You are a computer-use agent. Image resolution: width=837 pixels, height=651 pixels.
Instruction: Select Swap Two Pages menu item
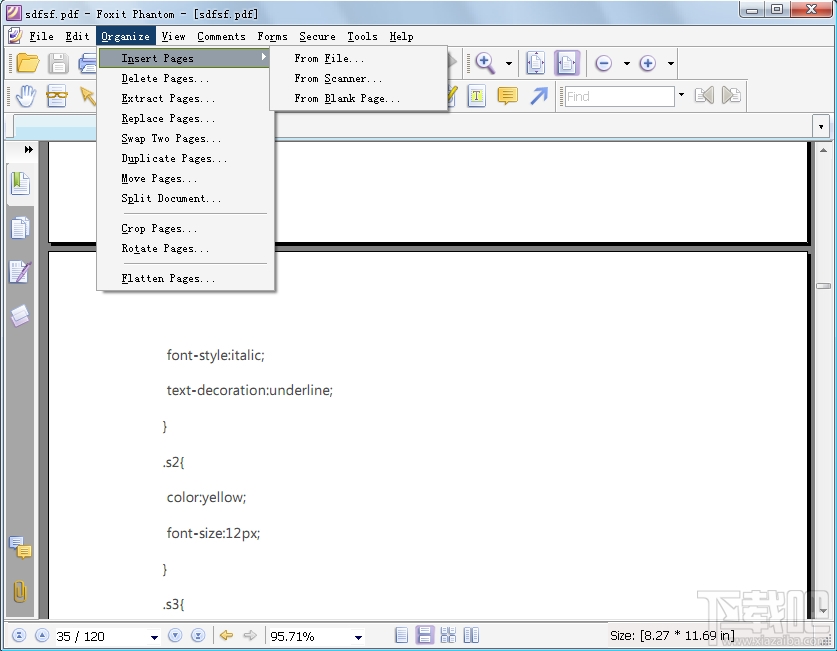click(185, 138)
